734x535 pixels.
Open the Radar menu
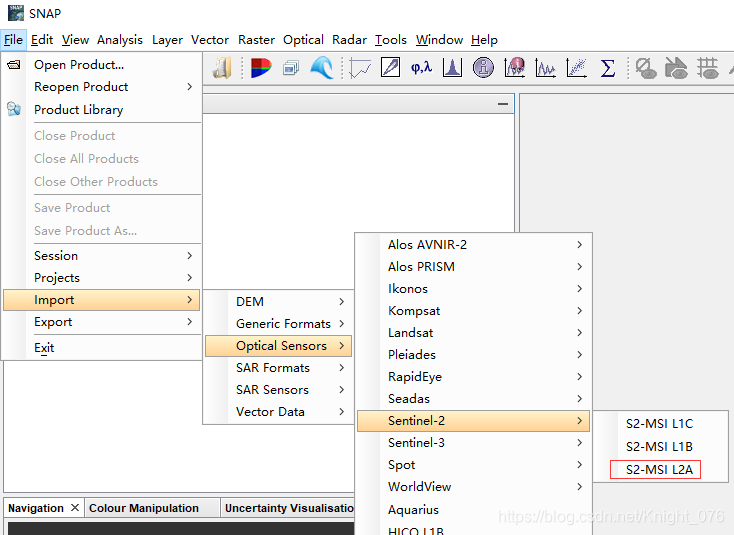click(349, 40)
